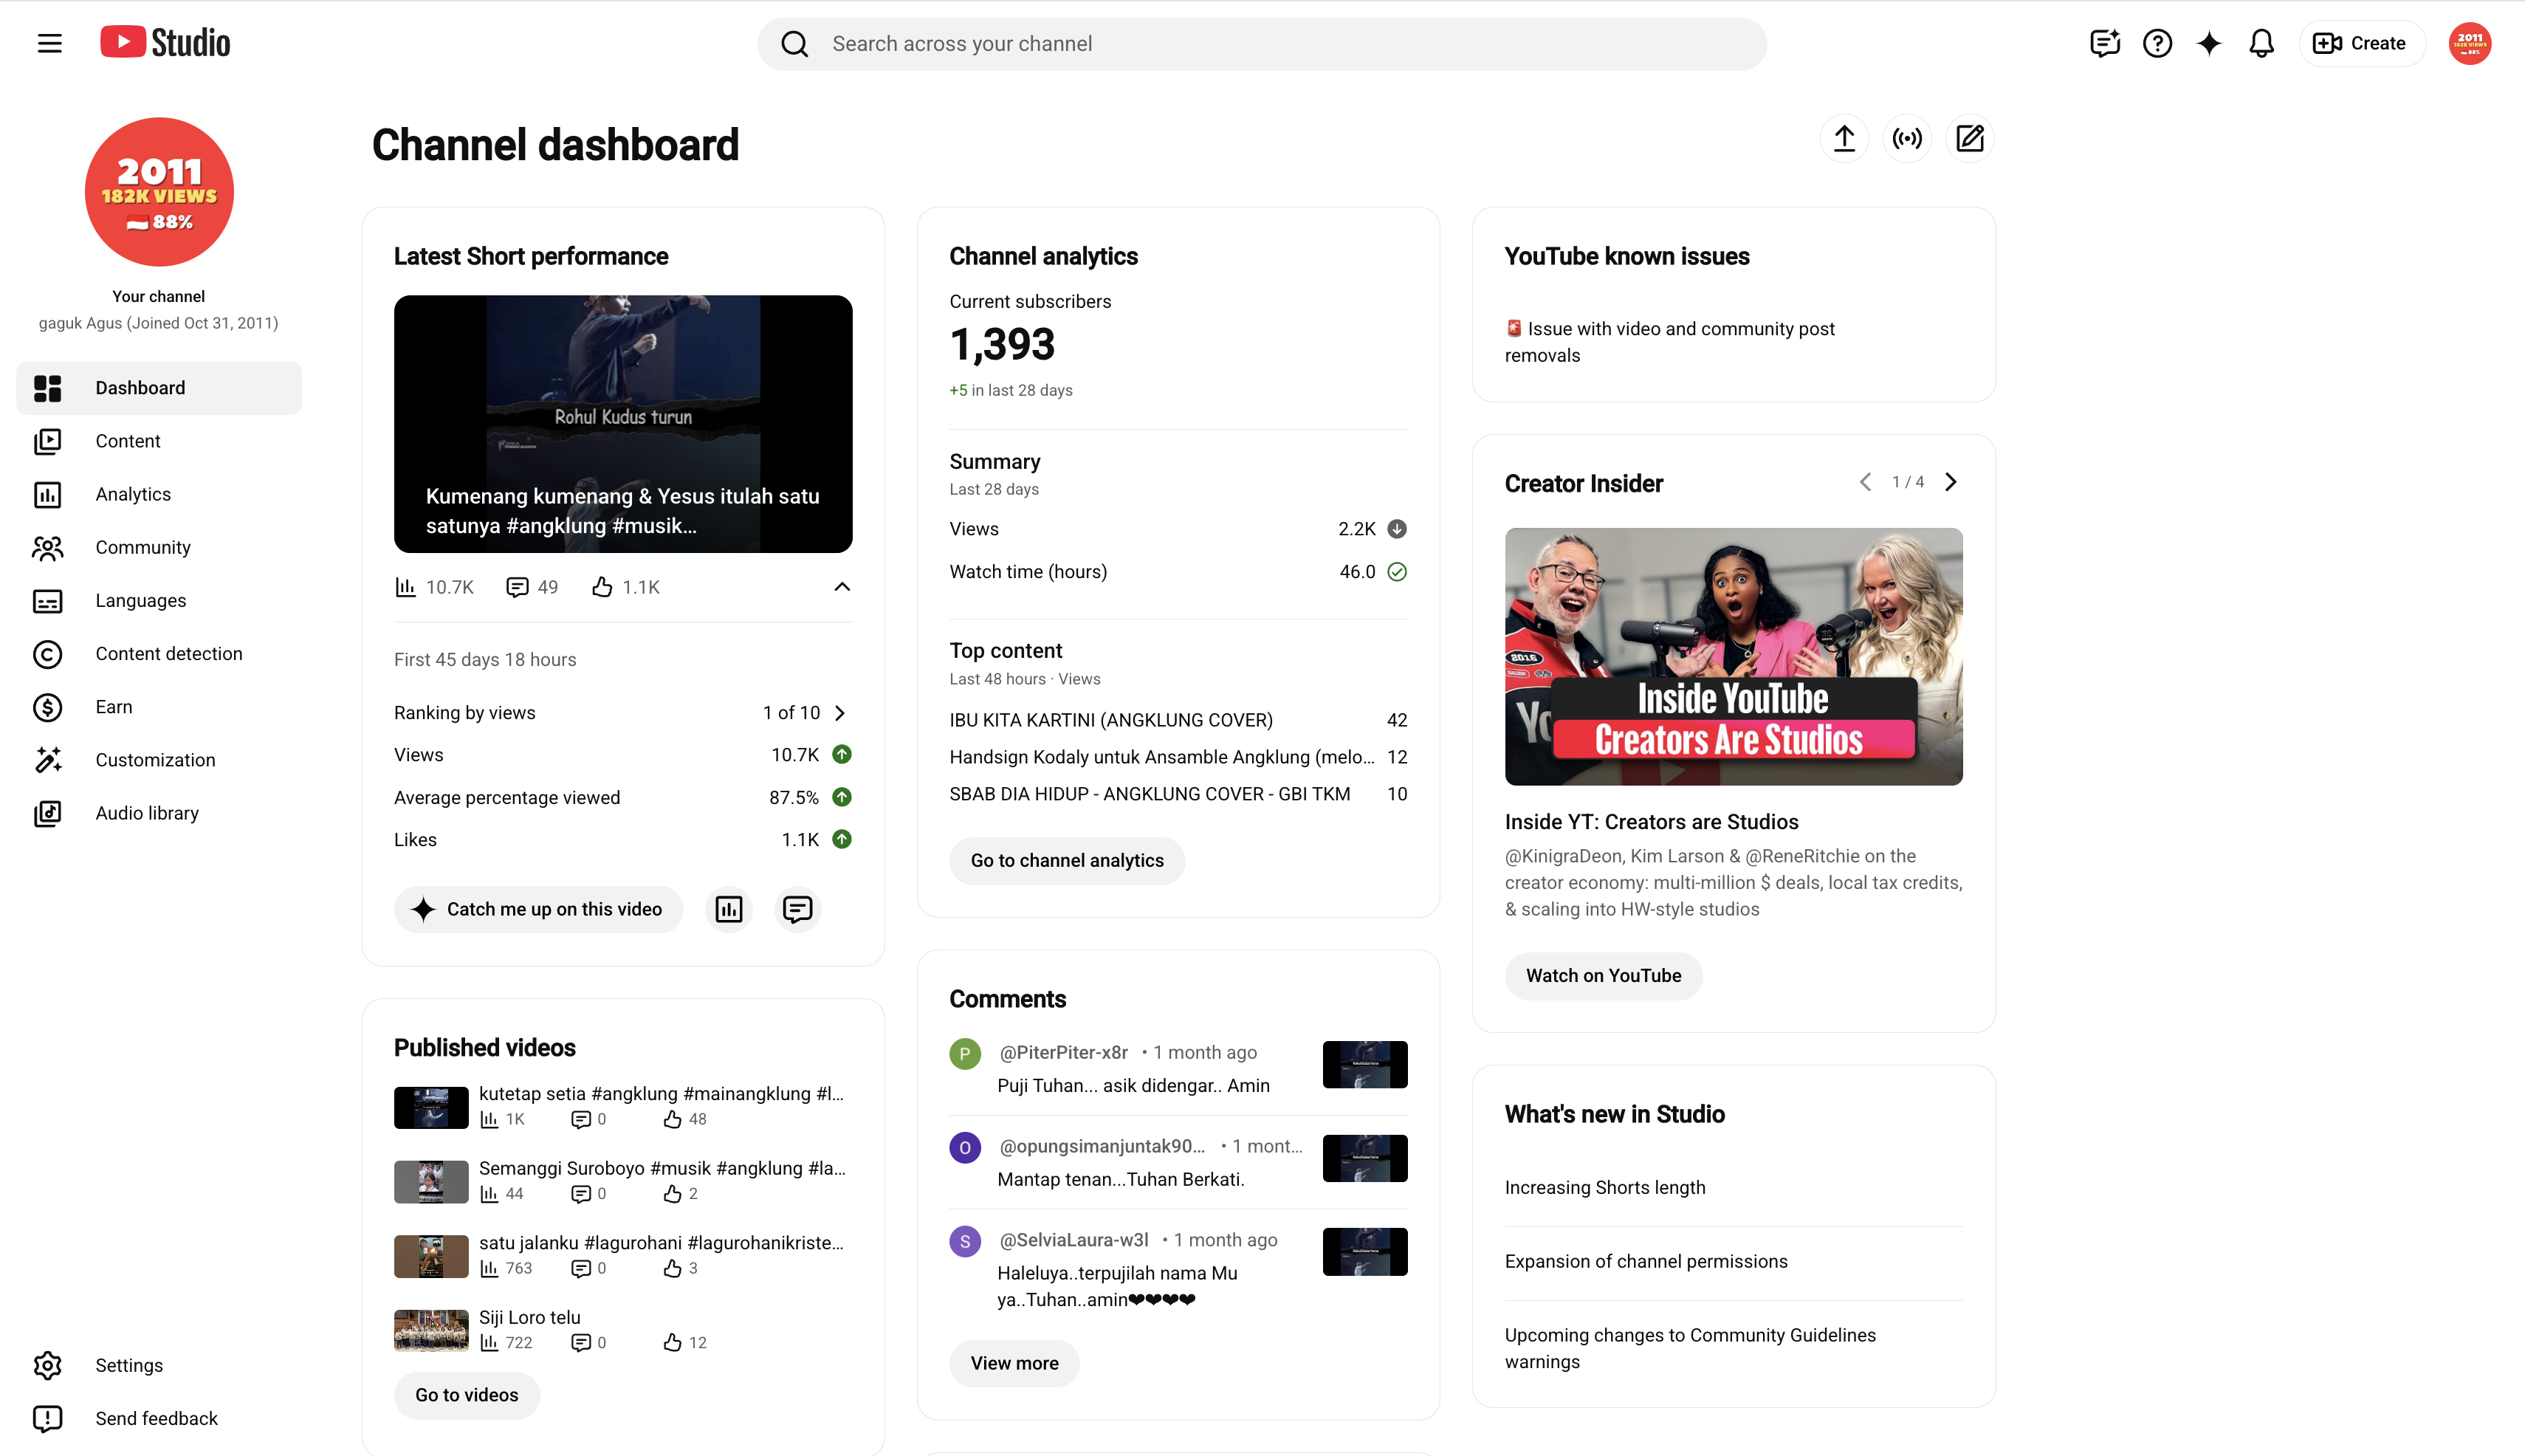Click the comments icon showing 49
The image size is (2525, 1456).
(x=517, y=587)
